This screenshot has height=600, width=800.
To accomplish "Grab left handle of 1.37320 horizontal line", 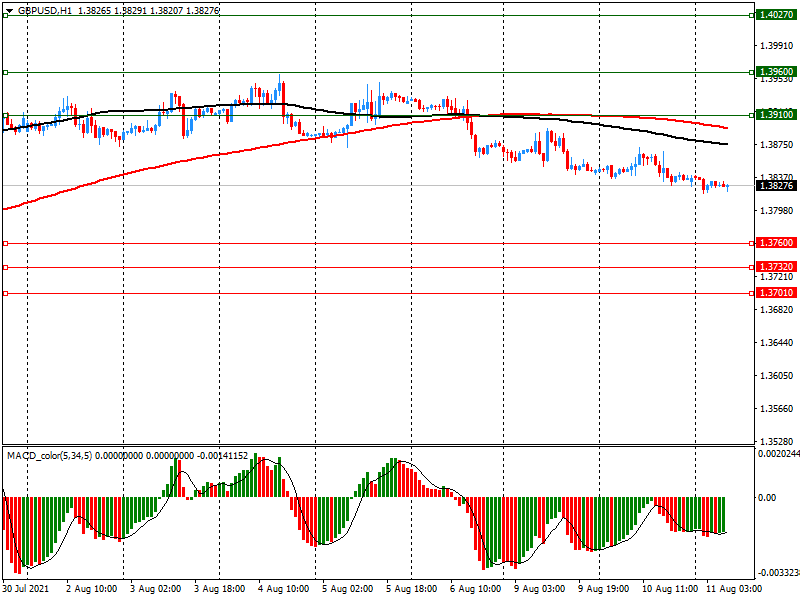I will pyautogui.click(x=6, y=267).
